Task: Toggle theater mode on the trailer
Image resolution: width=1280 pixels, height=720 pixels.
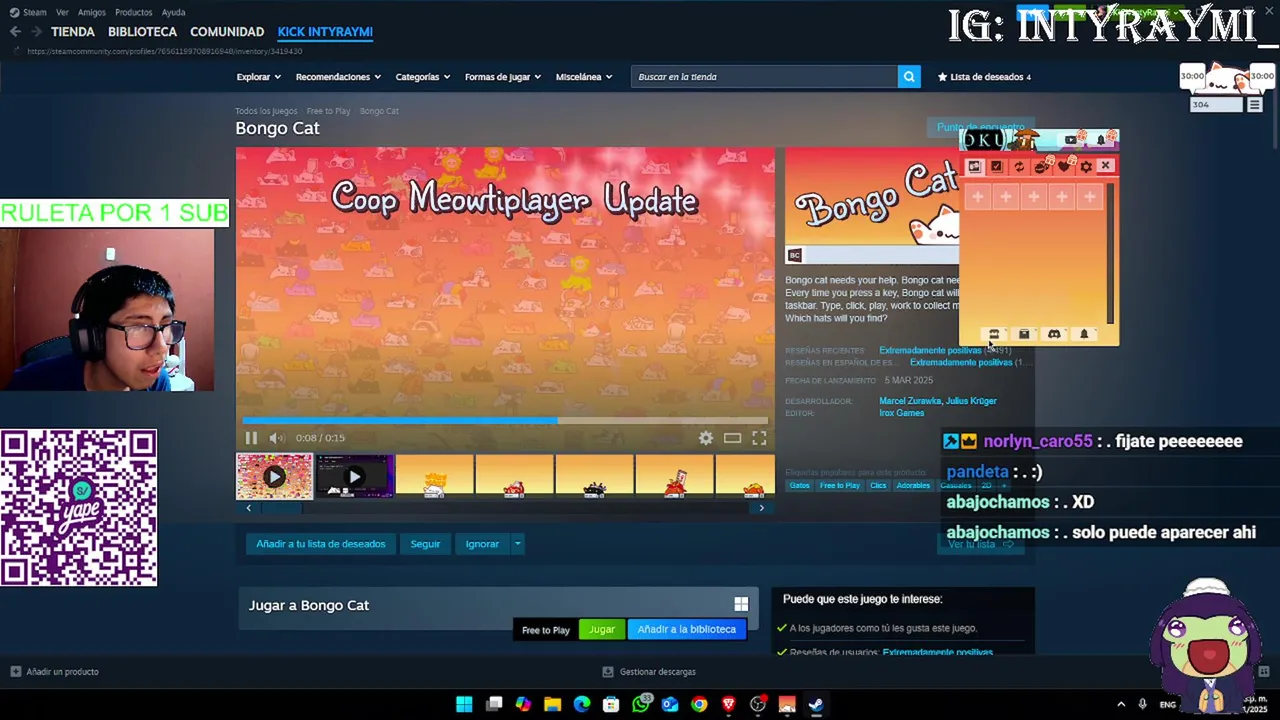Action: pyautogui.click(x=733, y=438)
